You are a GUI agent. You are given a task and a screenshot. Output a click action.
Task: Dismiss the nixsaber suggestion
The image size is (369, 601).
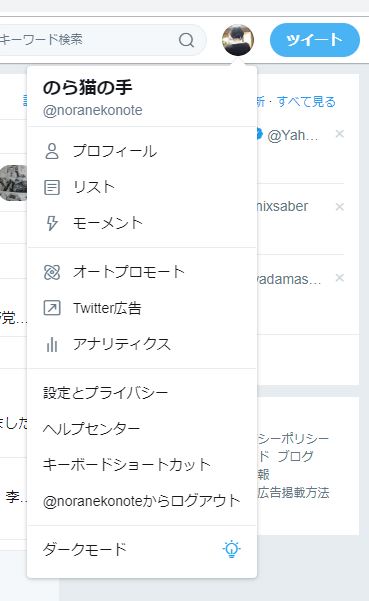(339, 207)
